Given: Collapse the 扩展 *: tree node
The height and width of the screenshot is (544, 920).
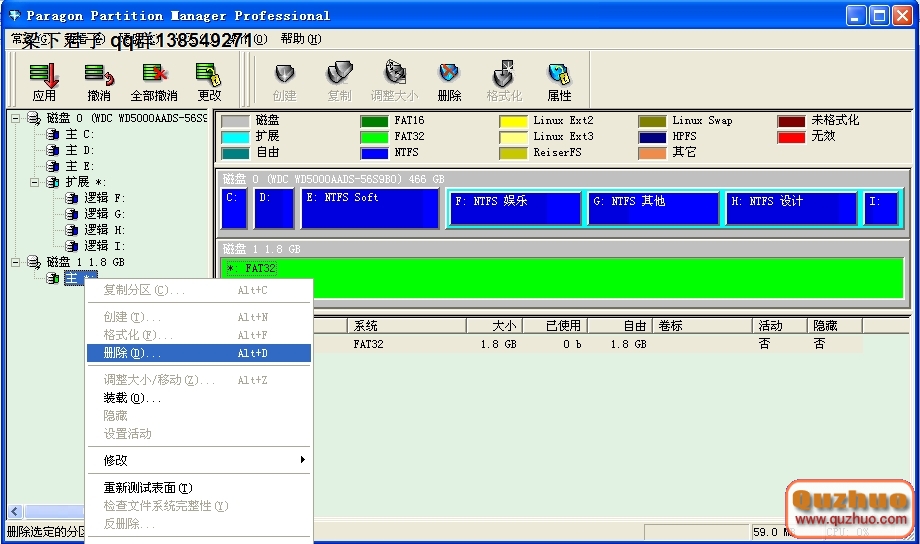Looking at the screenshot, I should click(34, 182).
